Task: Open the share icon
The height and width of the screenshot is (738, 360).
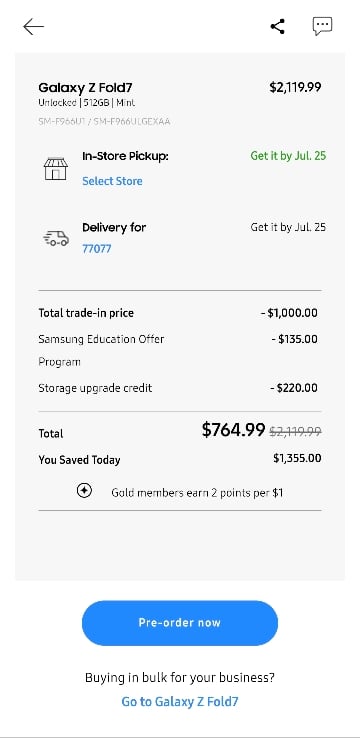Action: coord(278,26)
